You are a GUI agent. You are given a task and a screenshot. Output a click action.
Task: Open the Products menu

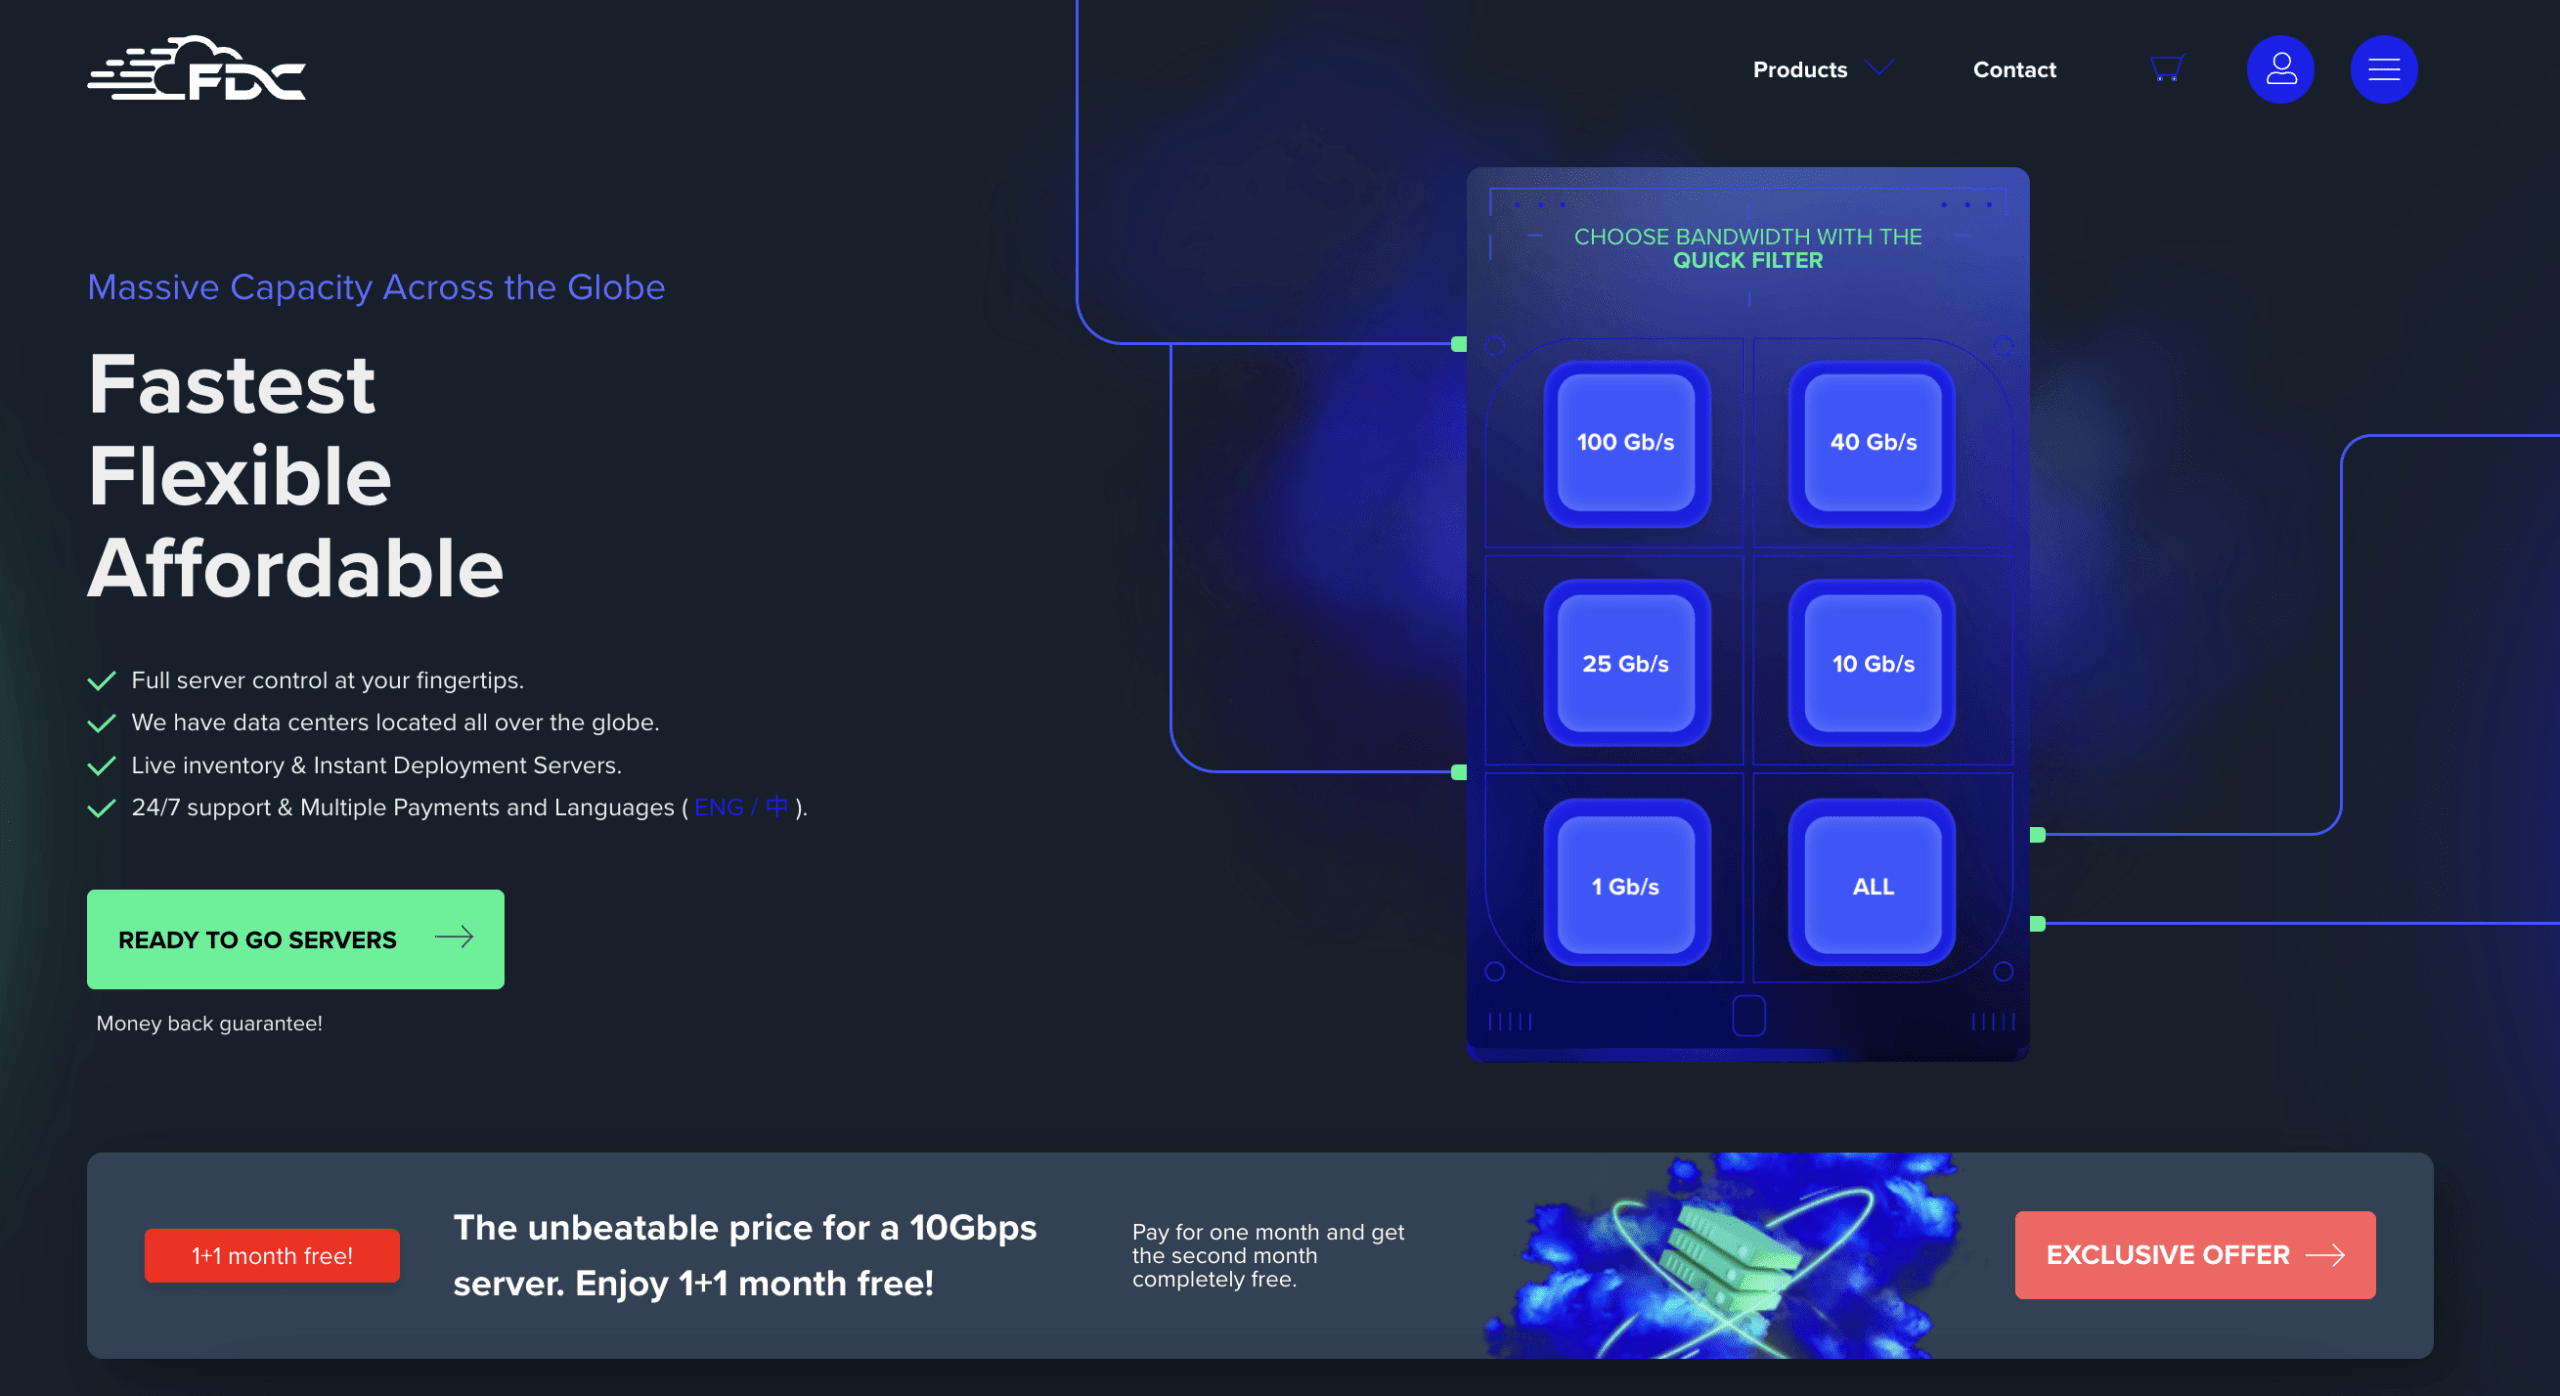tap(1799, 70)
